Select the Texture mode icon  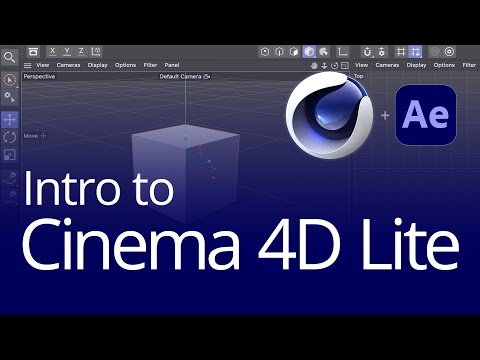pos(323,52)
